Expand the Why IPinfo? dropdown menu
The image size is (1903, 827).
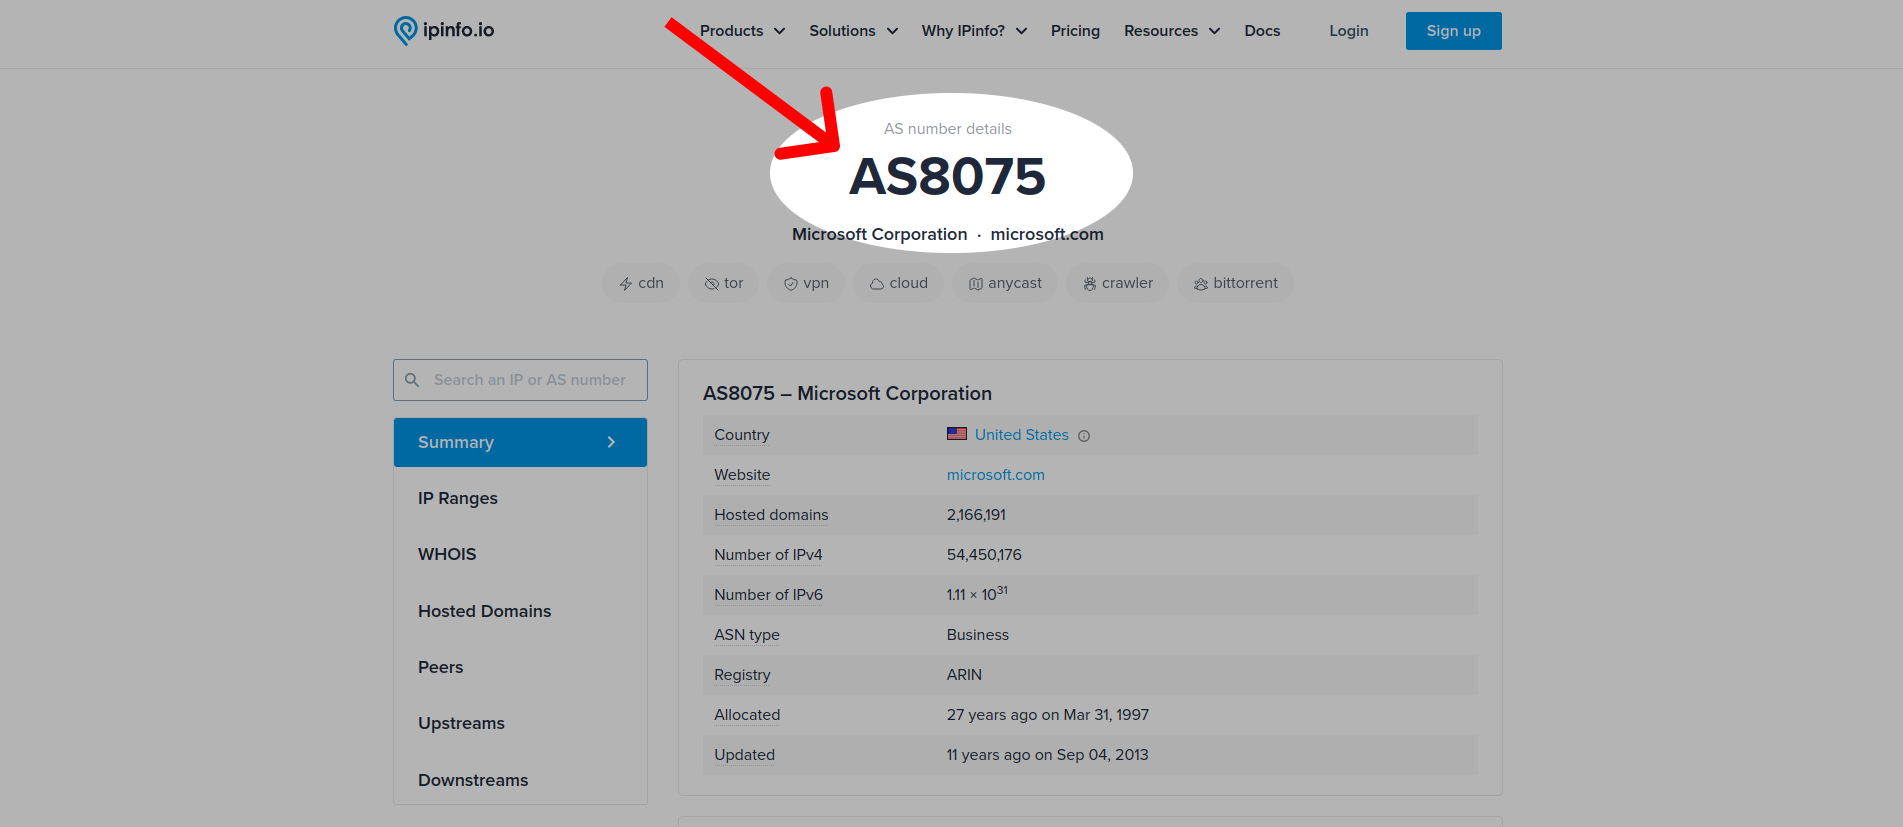coord(975,31)
